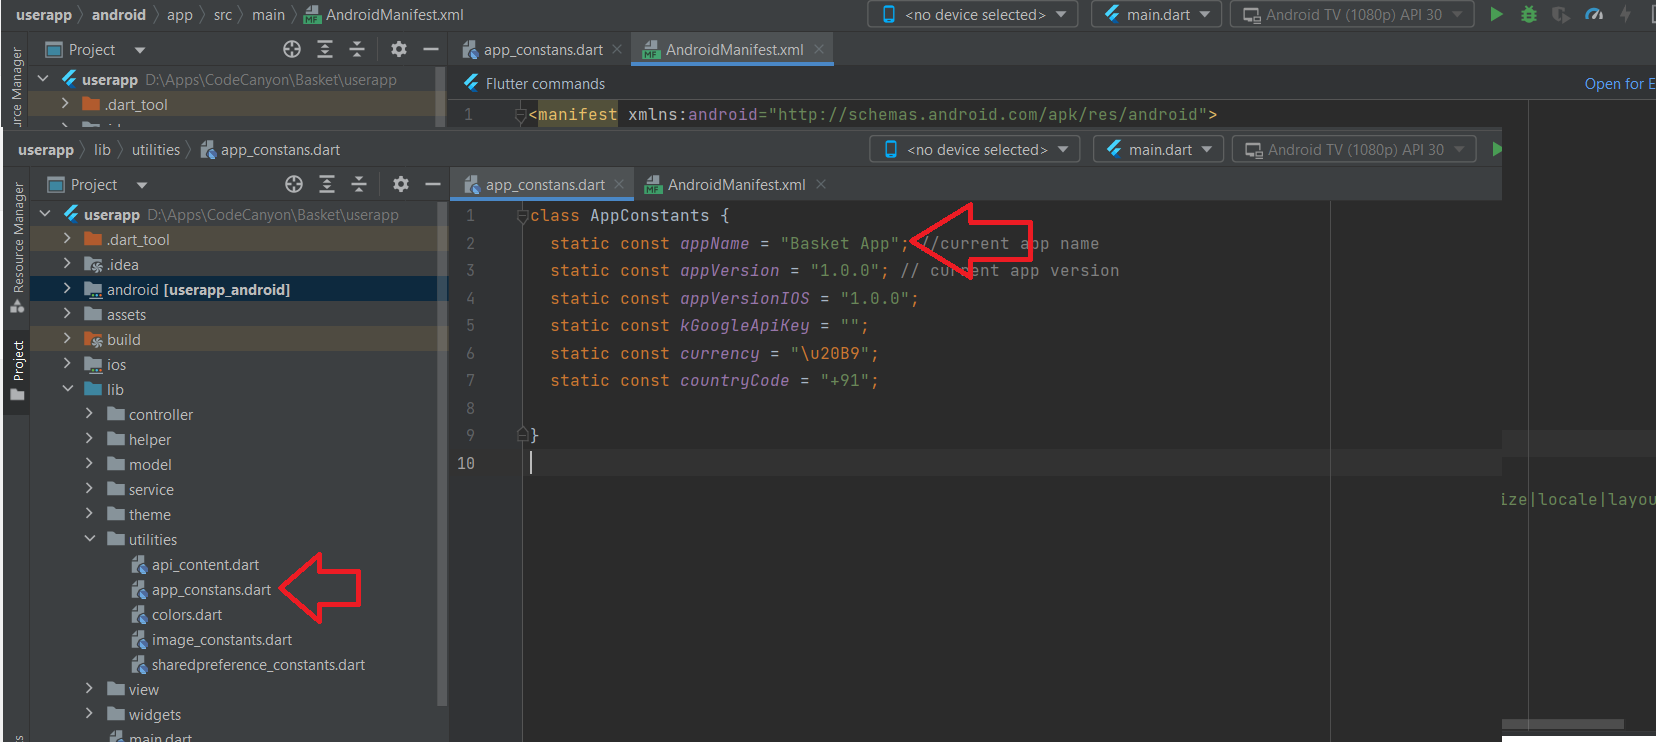Hide the back Project panel with minus icon

(x=431, y=49)
